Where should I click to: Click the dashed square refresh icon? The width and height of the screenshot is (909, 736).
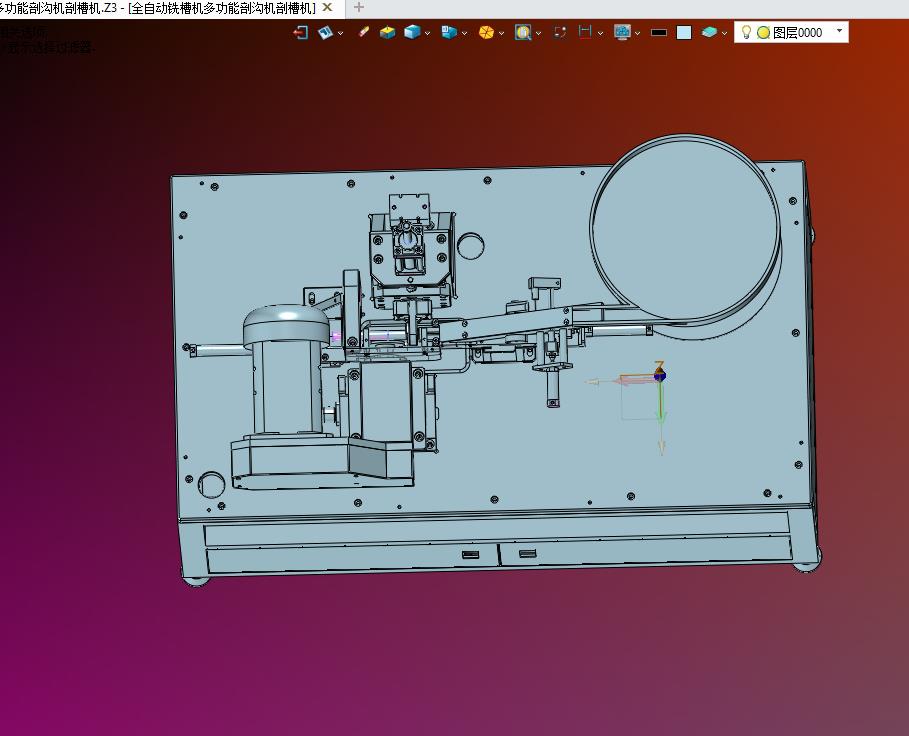560,32
